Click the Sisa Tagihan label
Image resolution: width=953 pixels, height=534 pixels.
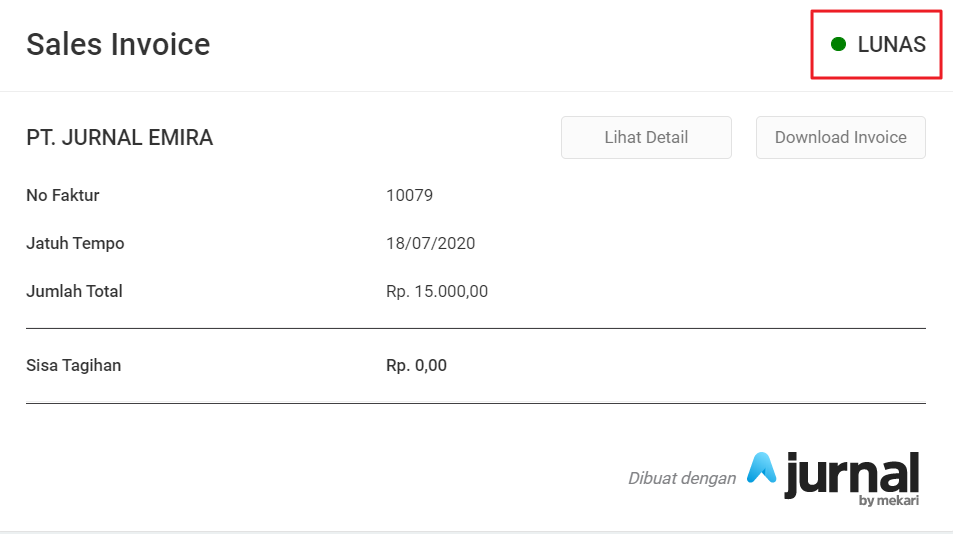pos(73,365)
